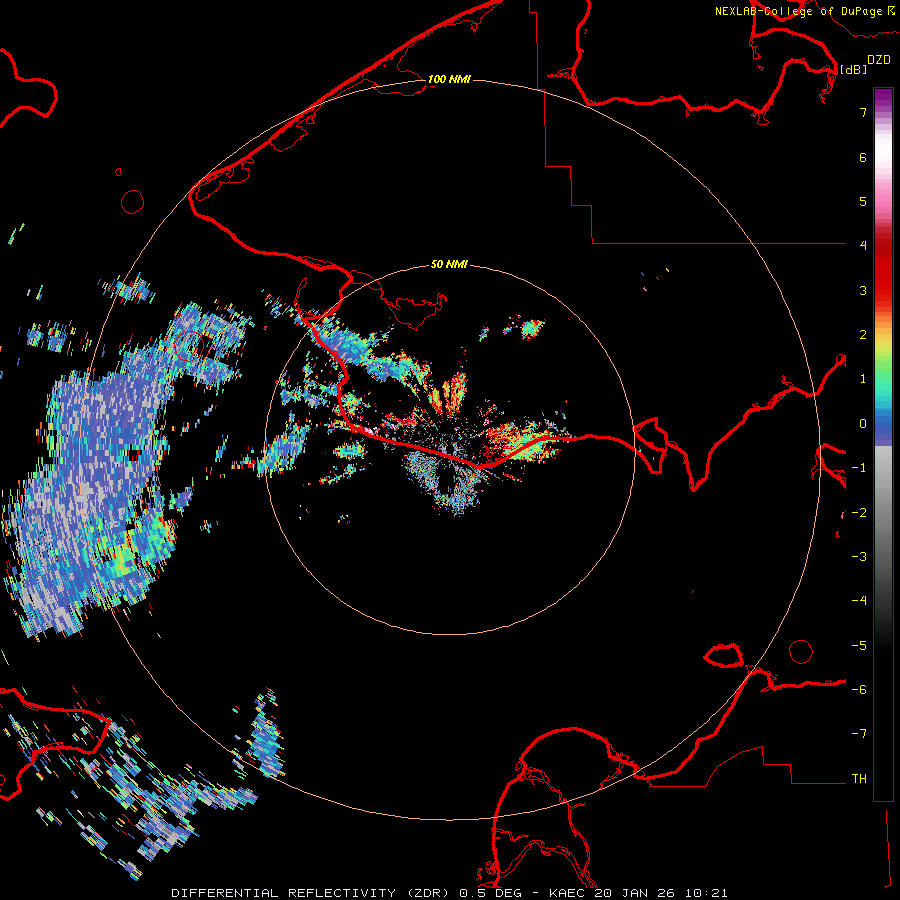The width and height of the screenshot is (900, 900).
Task: Click the 4 value on the color scale
Action: coord(863,246)
